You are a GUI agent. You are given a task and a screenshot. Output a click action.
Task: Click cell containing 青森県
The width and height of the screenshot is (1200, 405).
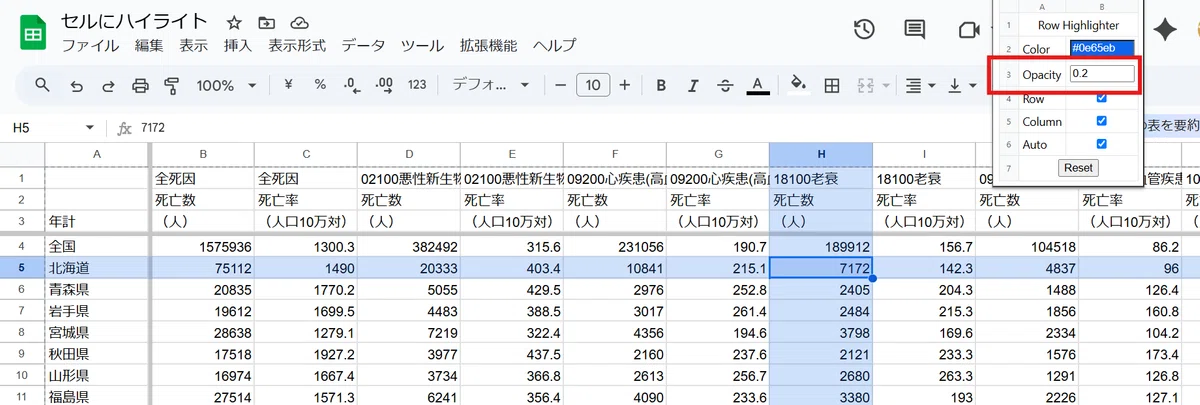click(97, 288)
